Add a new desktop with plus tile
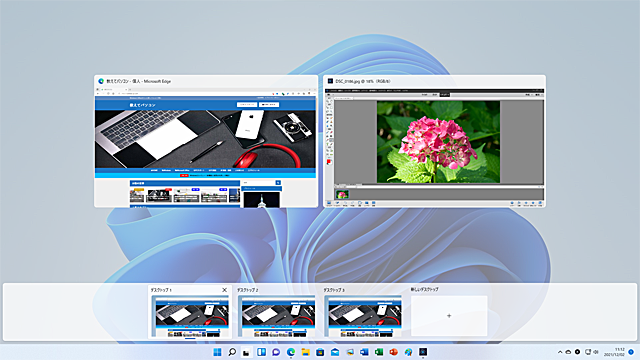Image resolution: width=640 pixels, height=360 pixels. (x=449, y=316)
